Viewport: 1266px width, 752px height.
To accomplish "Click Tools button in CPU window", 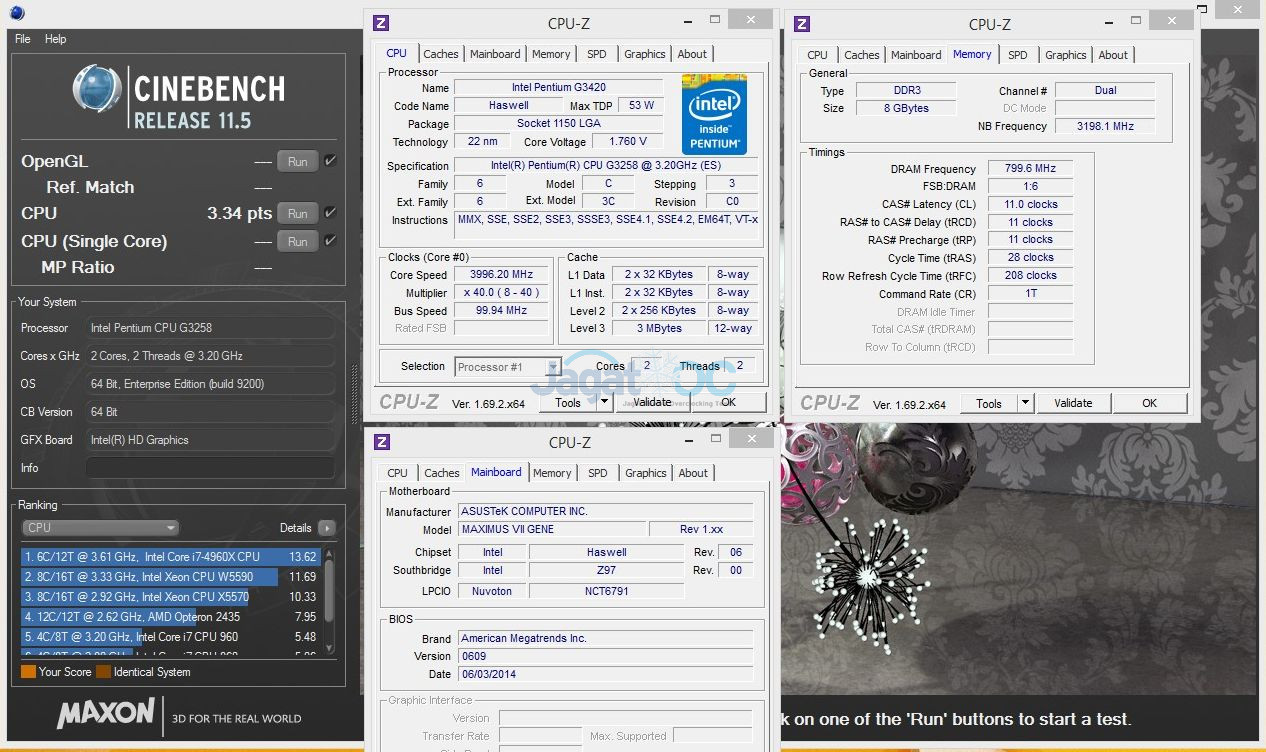I will click(x=568, y=403).
